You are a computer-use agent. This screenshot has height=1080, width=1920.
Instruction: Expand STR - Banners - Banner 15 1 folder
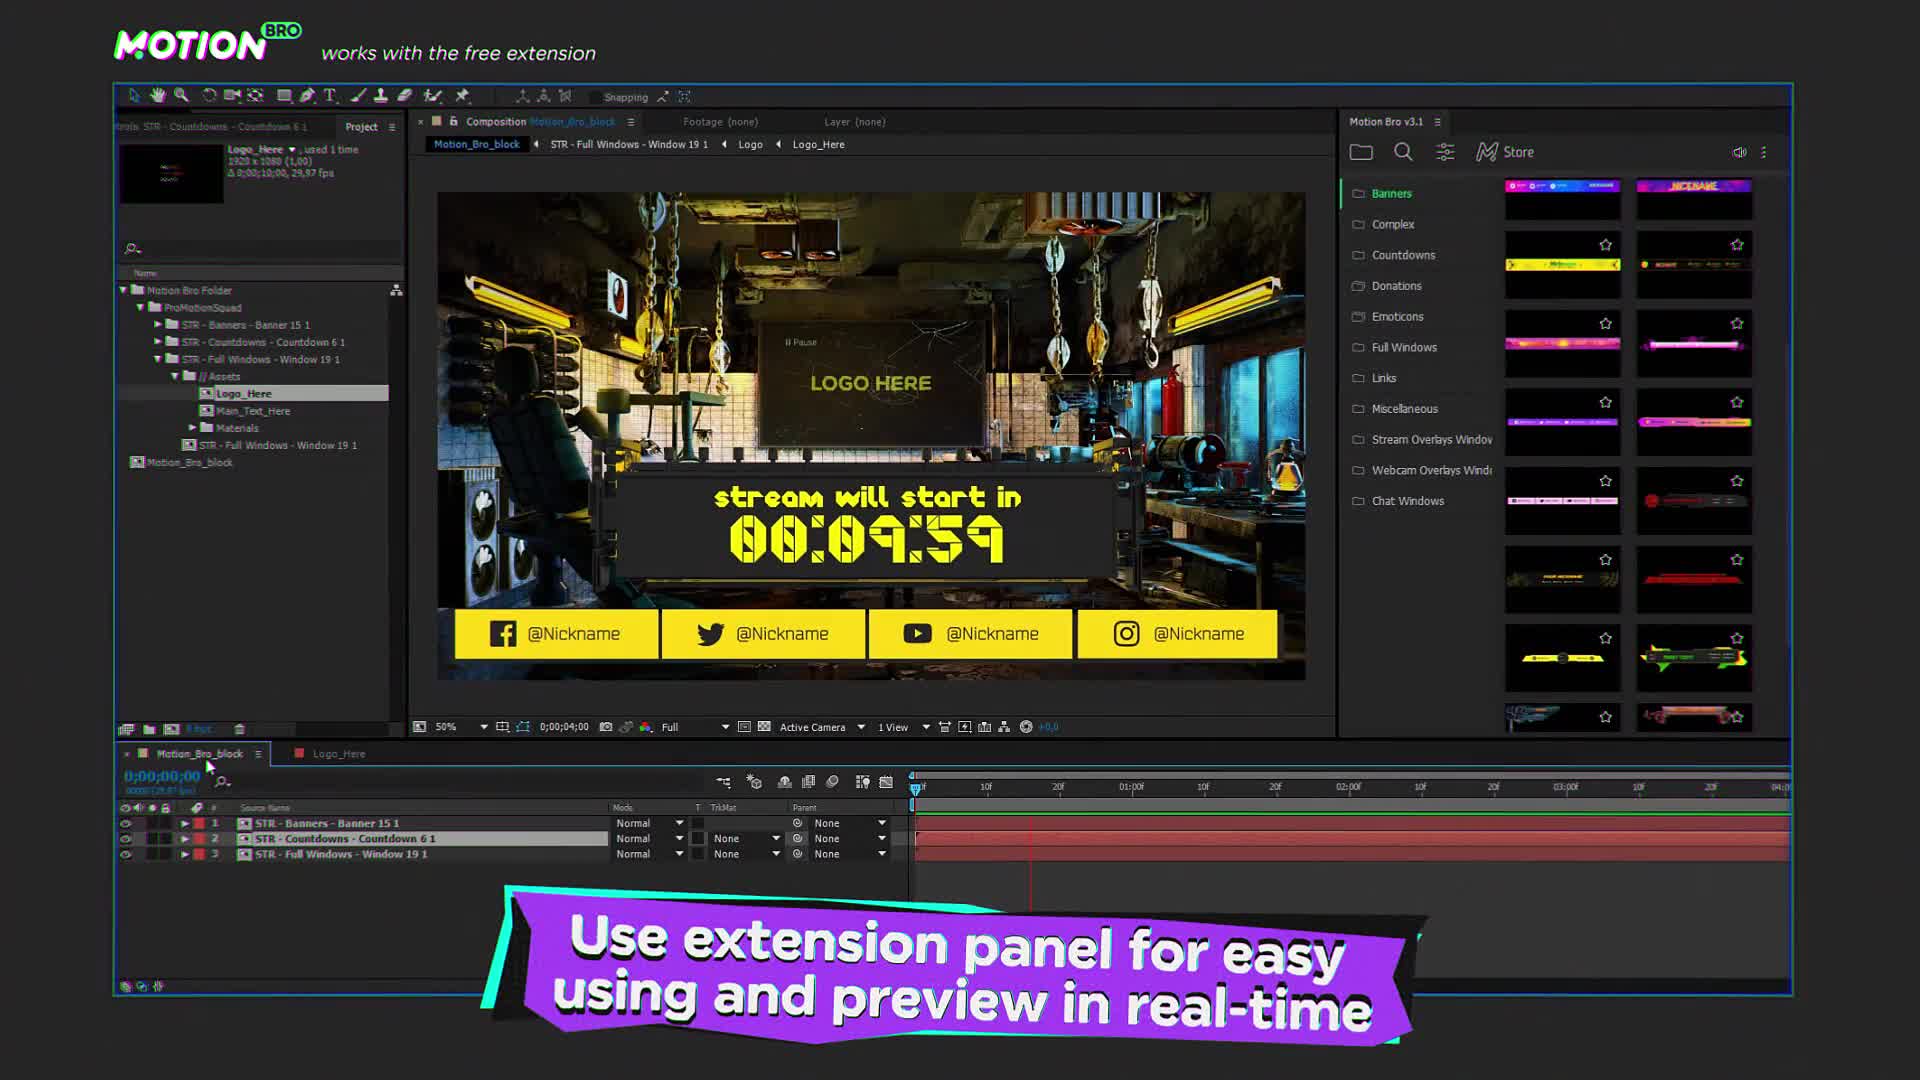coord(158,325)
